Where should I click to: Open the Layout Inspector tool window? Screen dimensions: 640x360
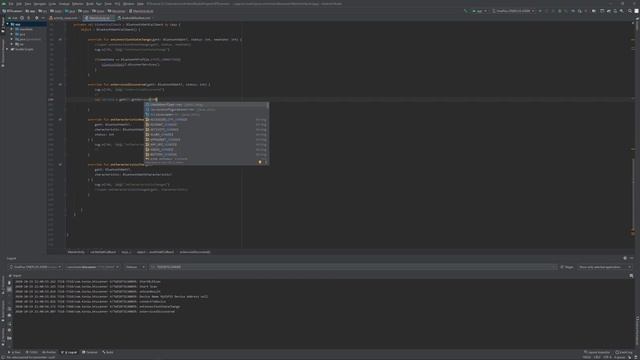(597, 352)
